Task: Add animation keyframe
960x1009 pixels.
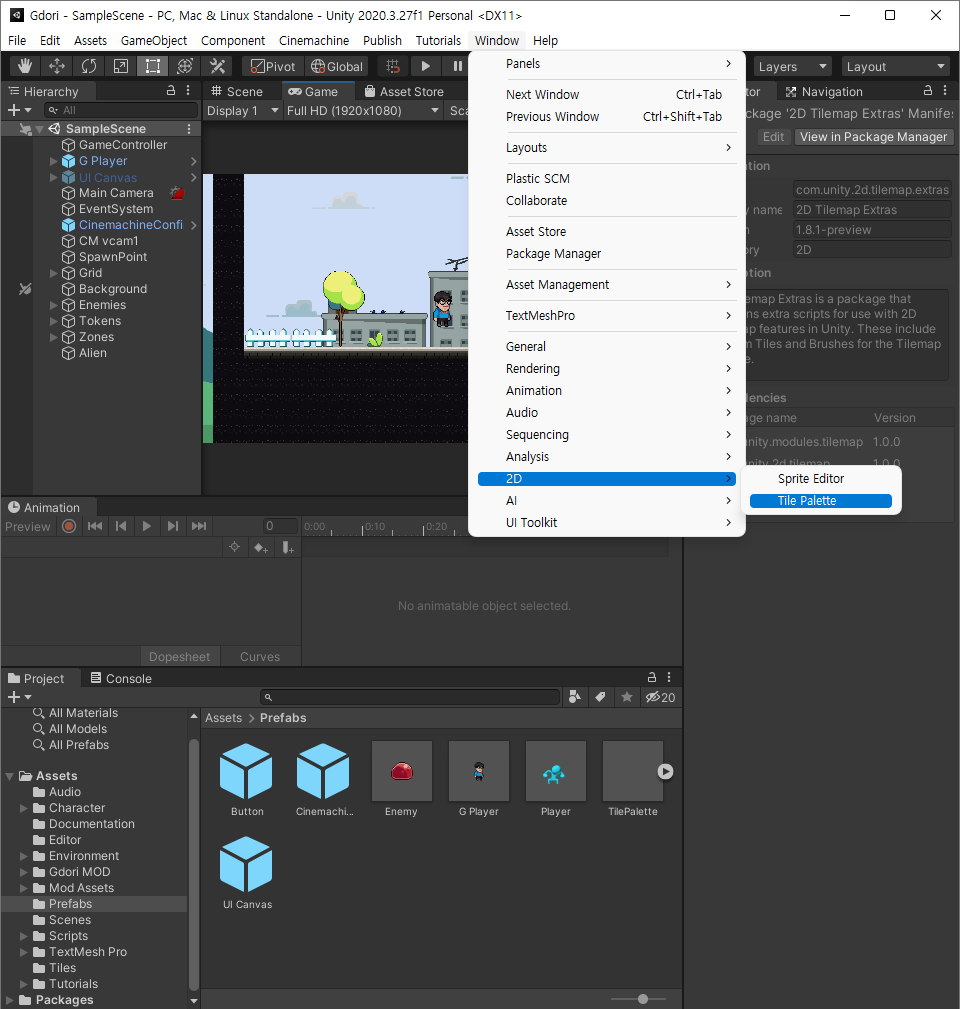Action: 261,548
